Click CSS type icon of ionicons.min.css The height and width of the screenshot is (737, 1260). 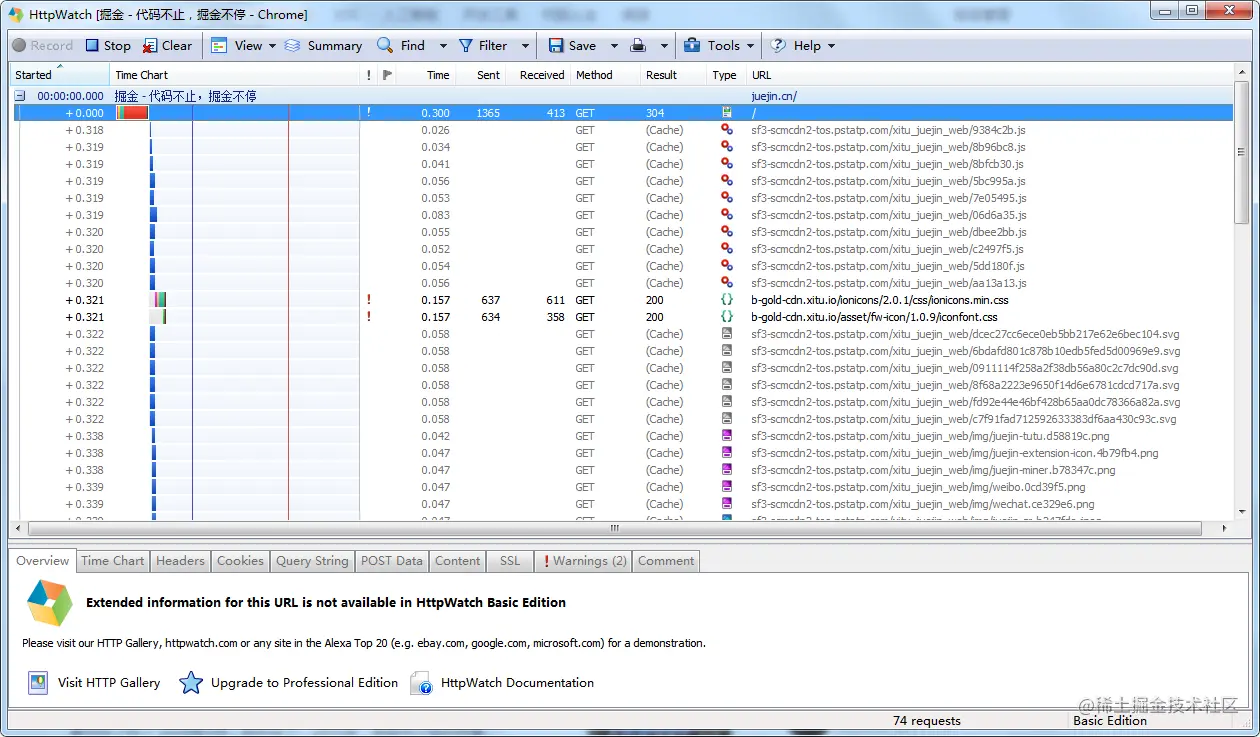727,300
